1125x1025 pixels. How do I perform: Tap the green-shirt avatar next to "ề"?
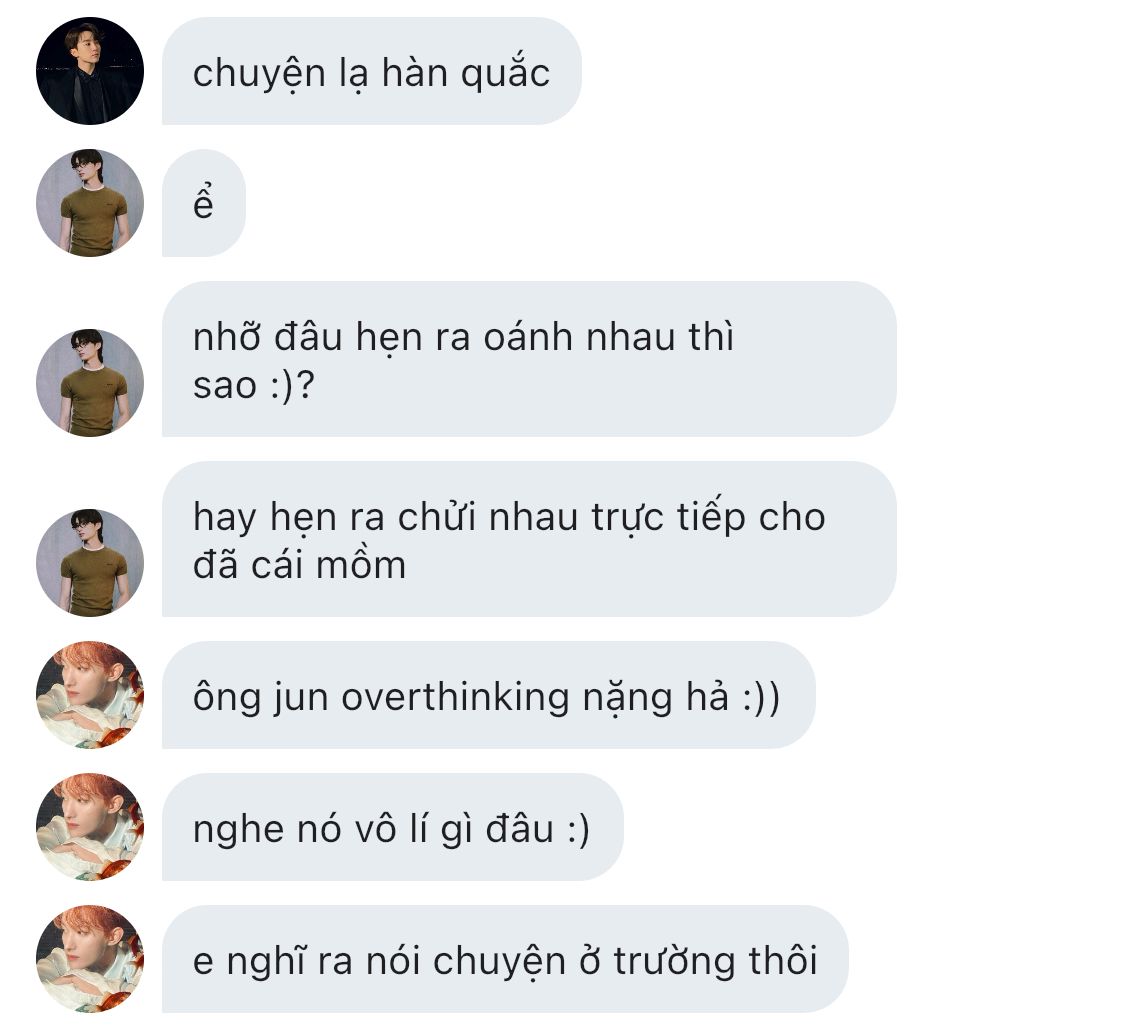(90, 203)
